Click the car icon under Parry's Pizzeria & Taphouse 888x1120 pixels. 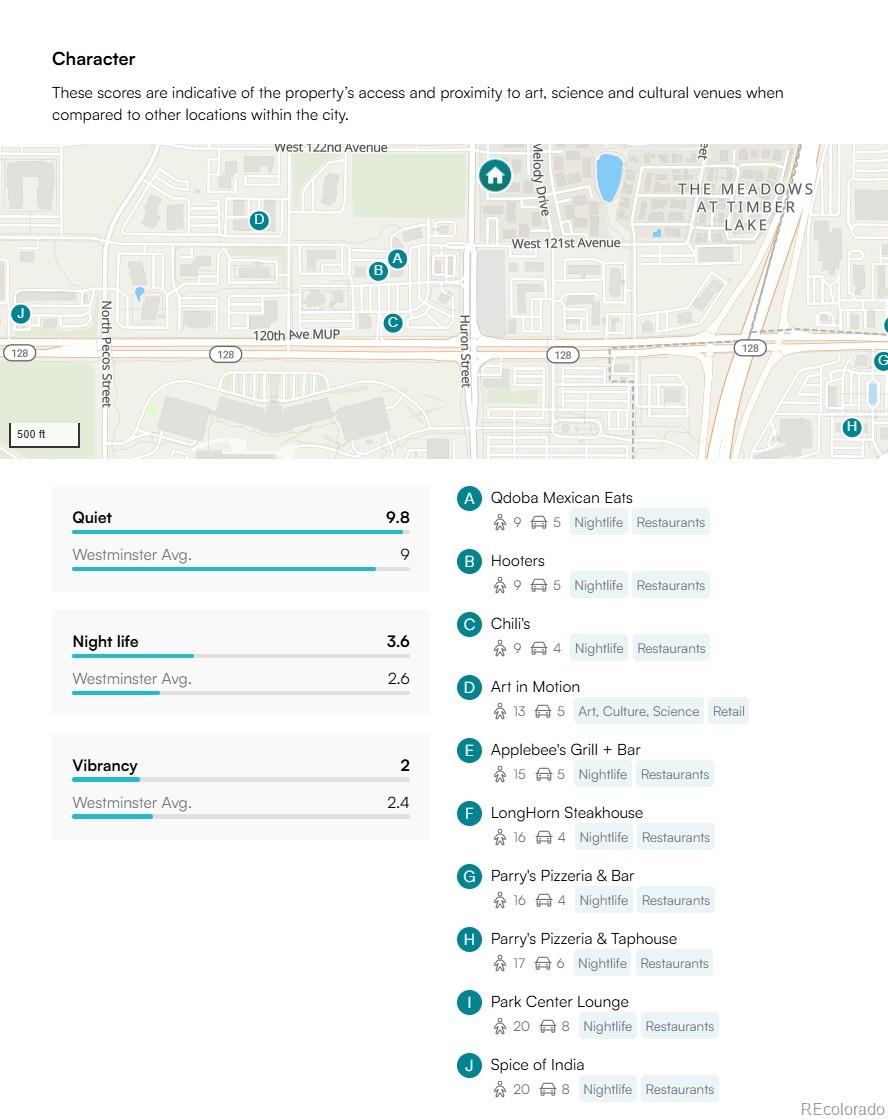(x=543, y=964)
